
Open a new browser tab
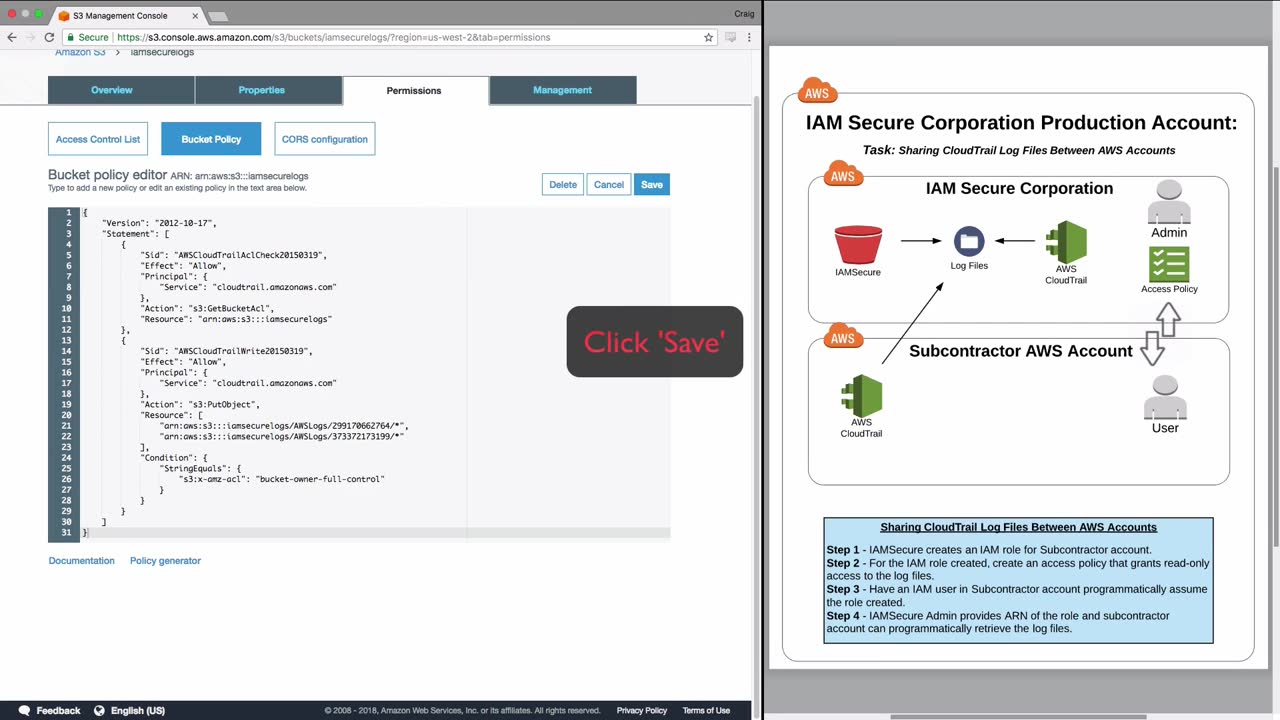click(218, 16)
